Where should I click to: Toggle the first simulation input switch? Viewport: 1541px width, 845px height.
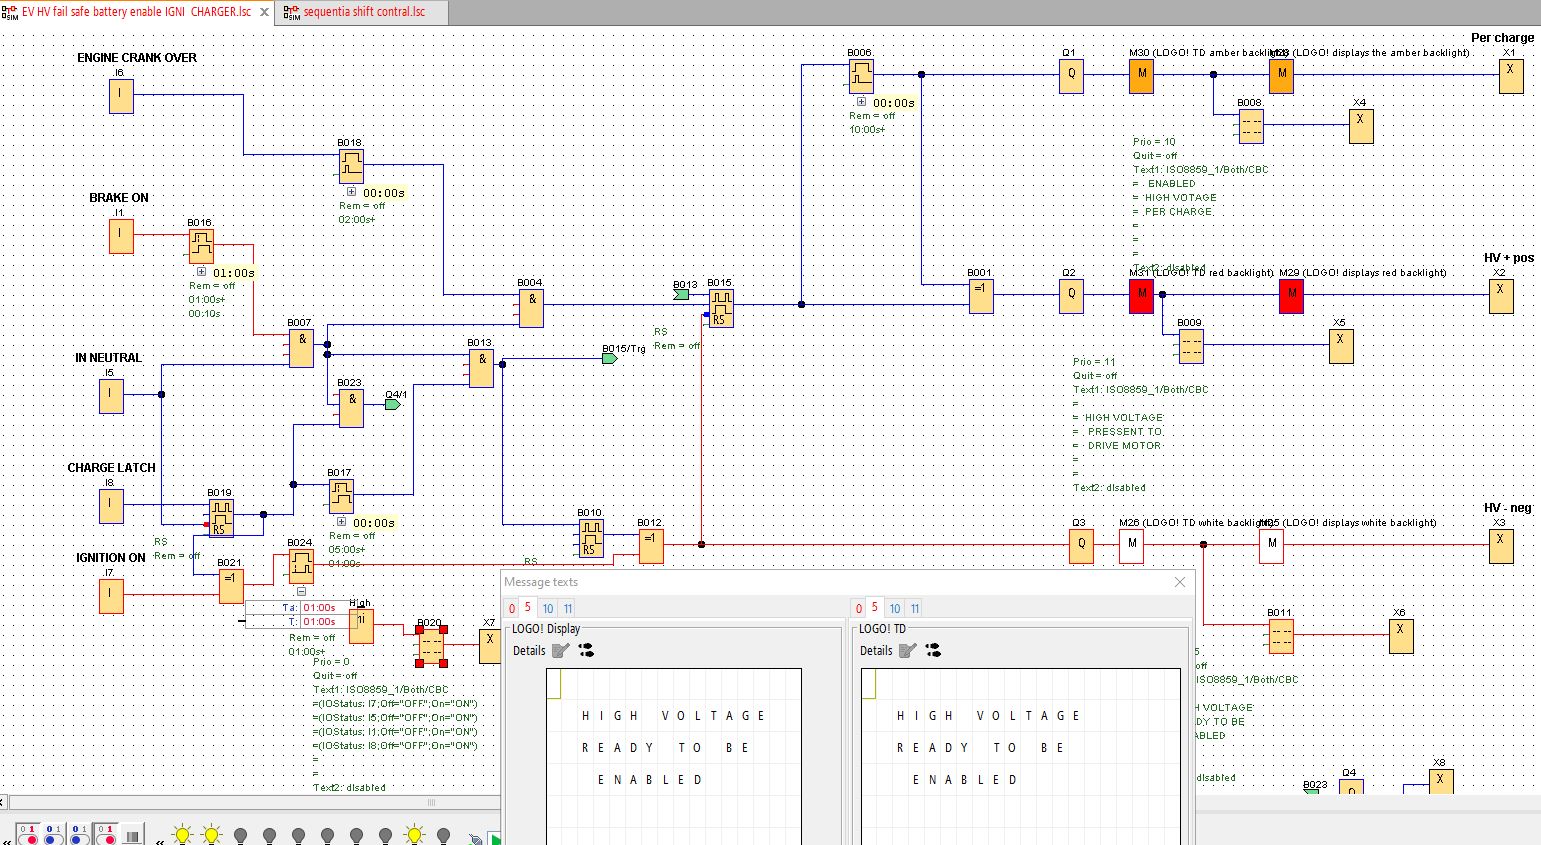(28, 835)
